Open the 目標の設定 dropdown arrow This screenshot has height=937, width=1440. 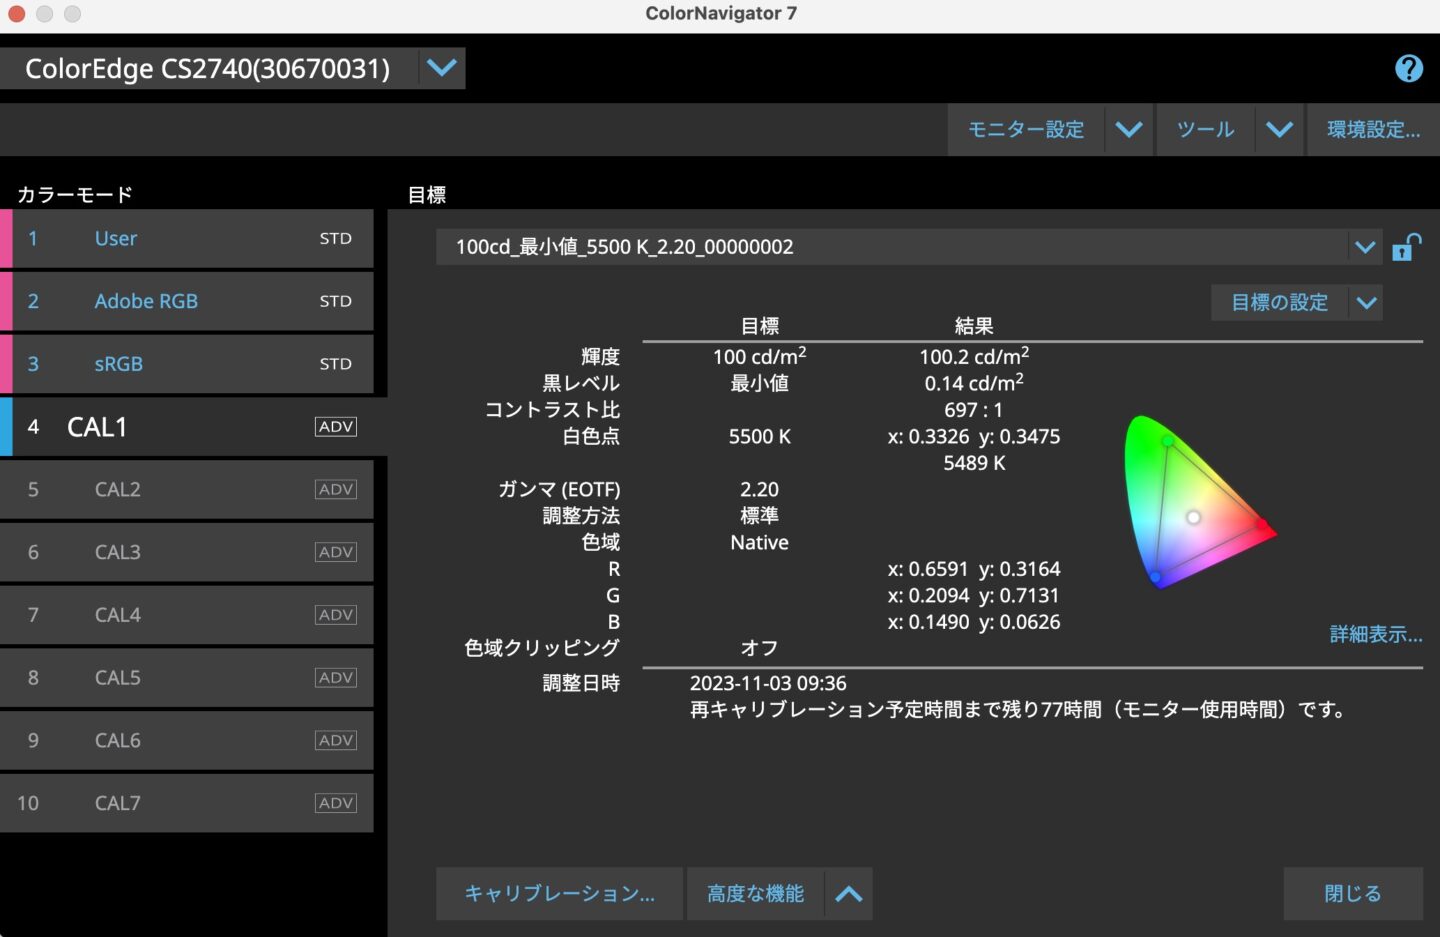coord(1366,302)
